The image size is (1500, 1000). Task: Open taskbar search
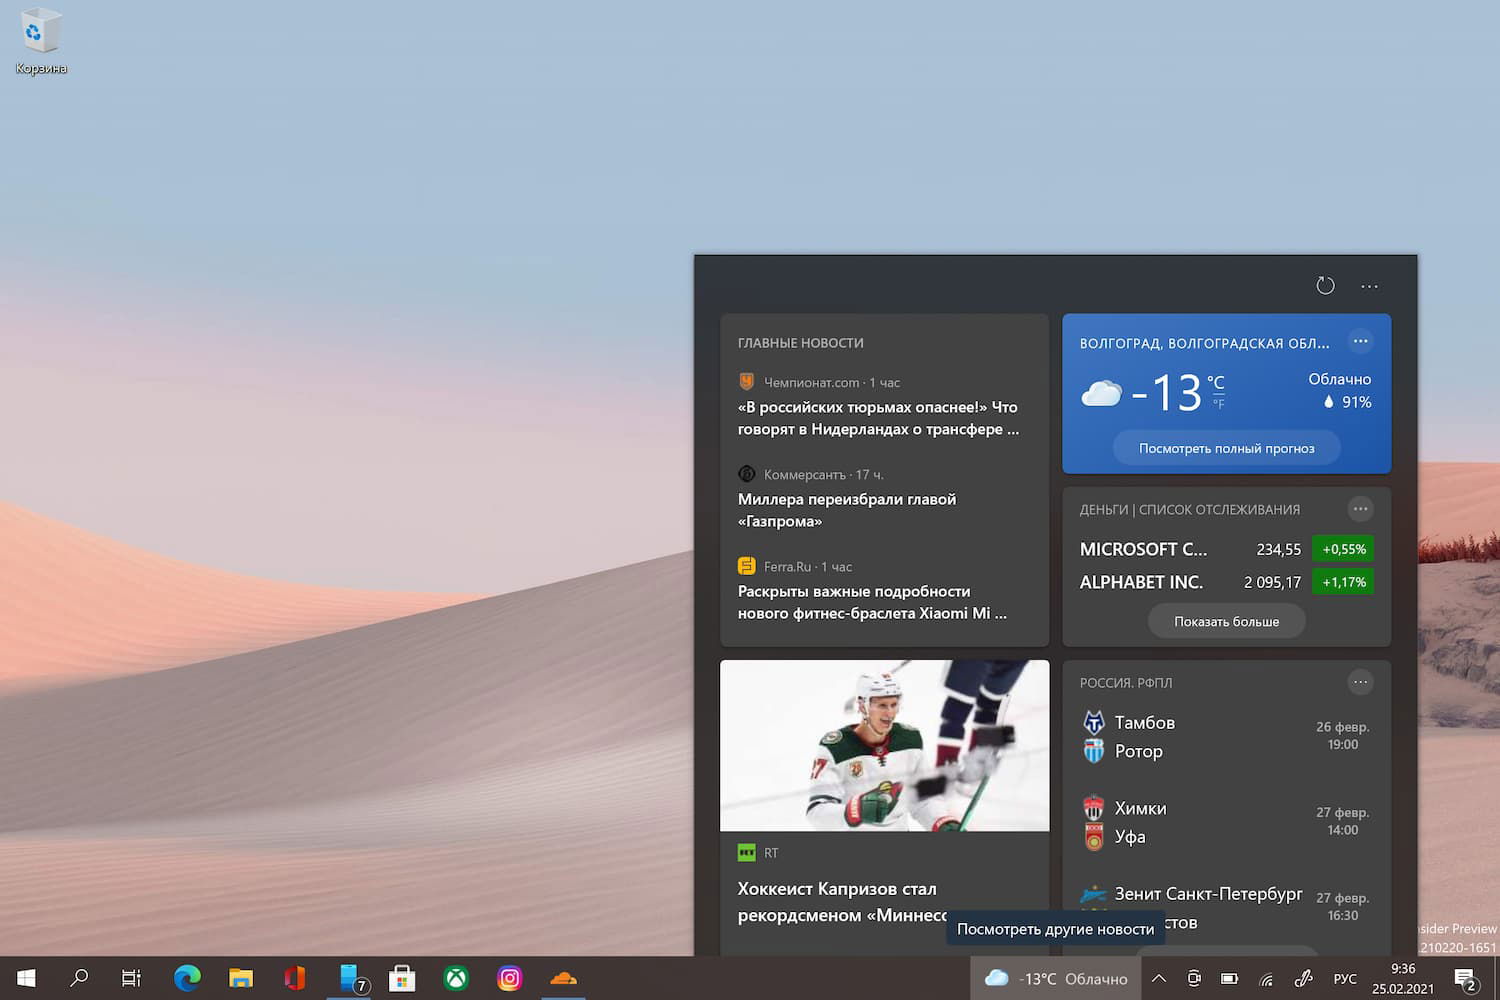click(79, 978)
